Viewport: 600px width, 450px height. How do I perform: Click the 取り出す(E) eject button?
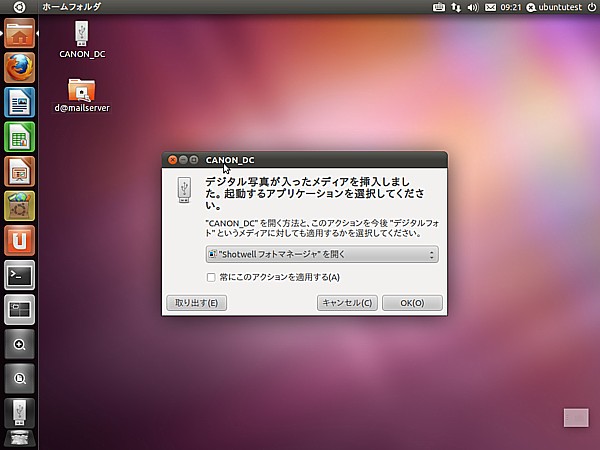[x=197, y=303]
